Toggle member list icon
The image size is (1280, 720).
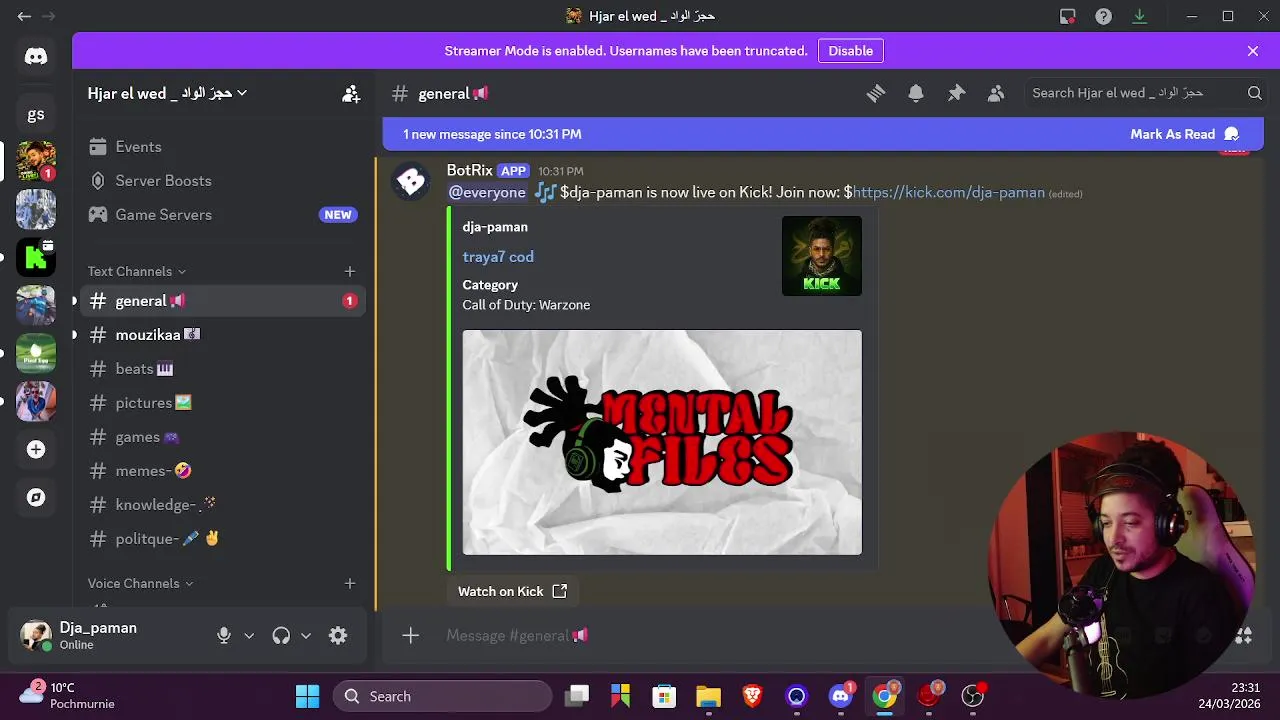[996, 93]
